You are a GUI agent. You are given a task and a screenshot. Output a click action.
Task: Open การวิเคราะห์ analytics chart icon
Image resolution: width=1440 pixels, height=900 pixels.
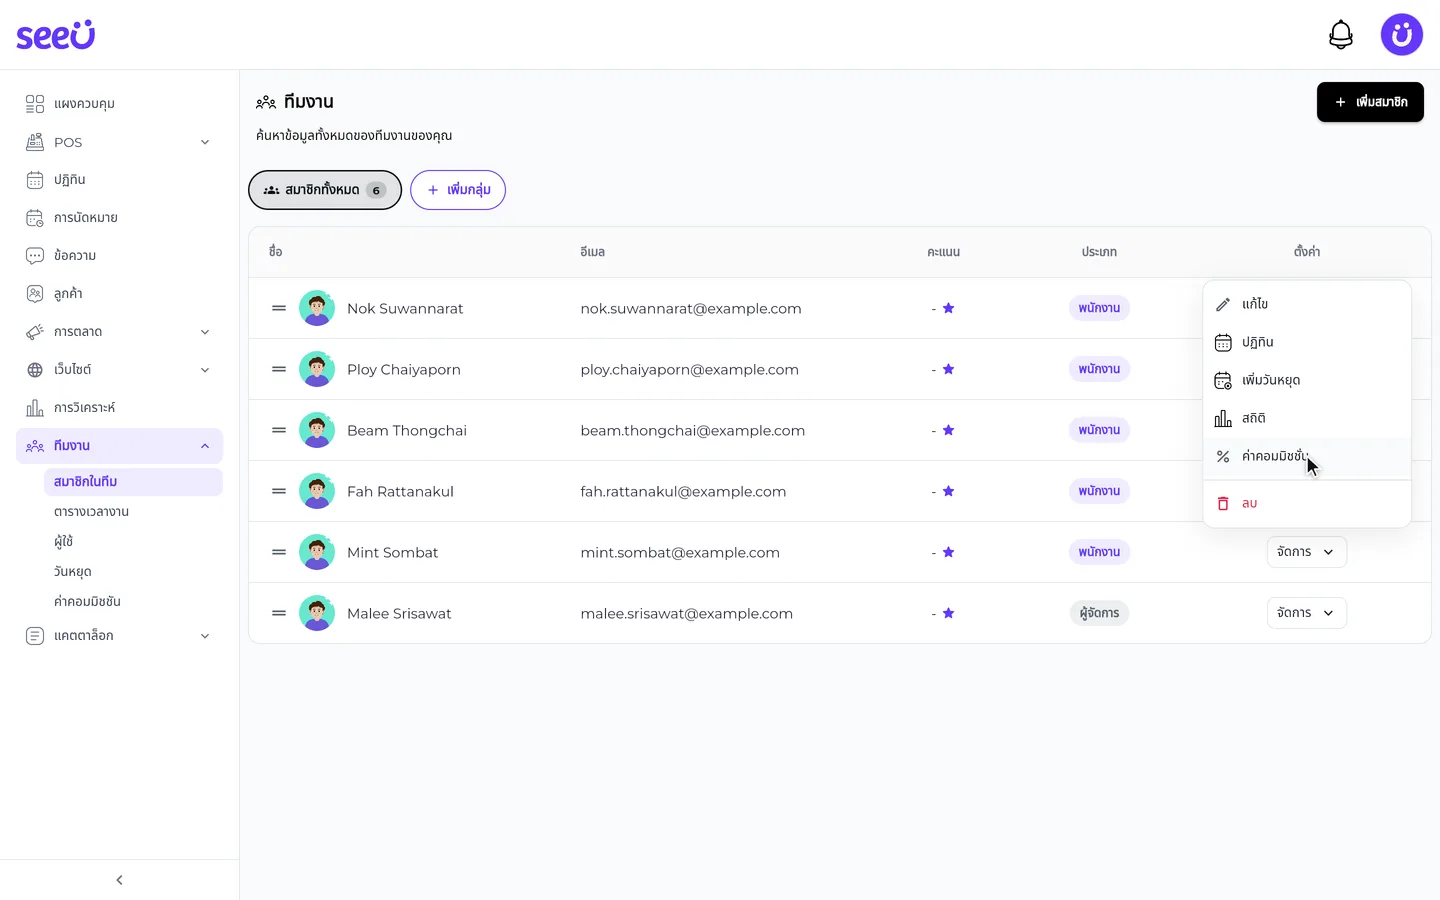35,408
